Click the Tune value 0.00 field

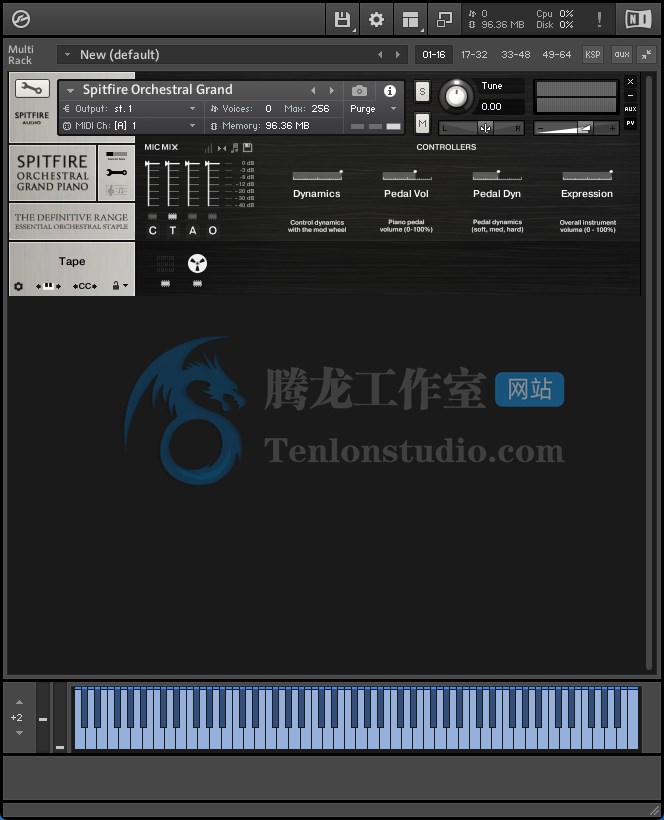(x=501, y=107)
